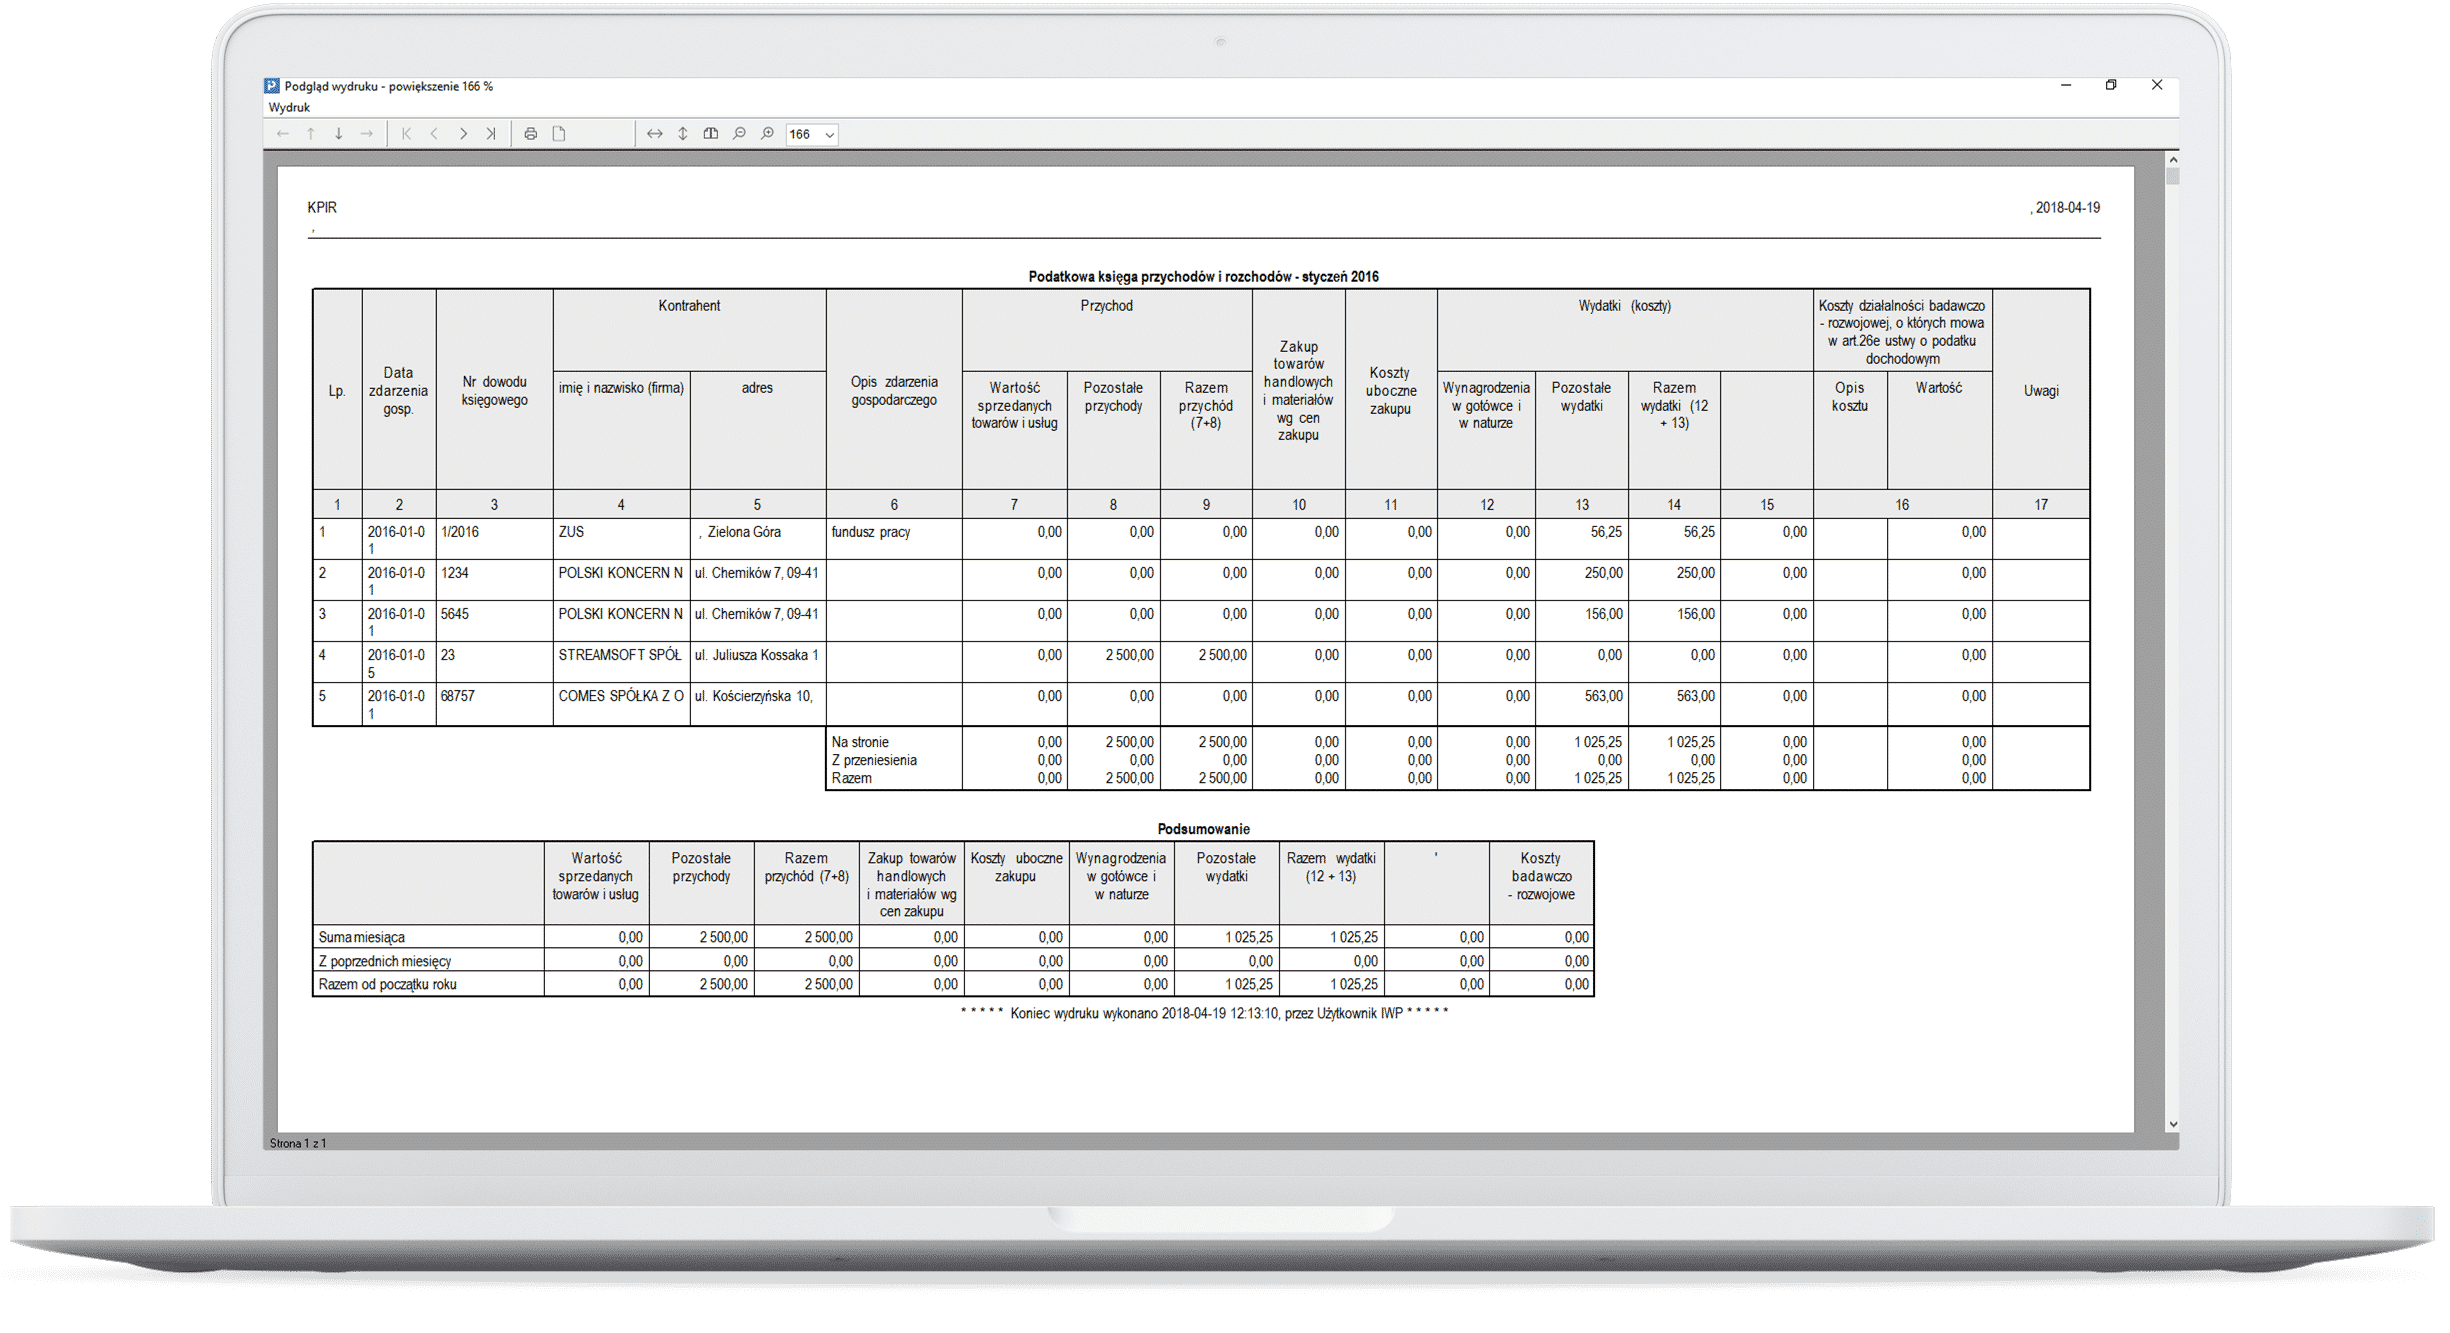
Task: Click the 'Koniec wydruku wykonano' footer line
Action: [1204, 1014]
